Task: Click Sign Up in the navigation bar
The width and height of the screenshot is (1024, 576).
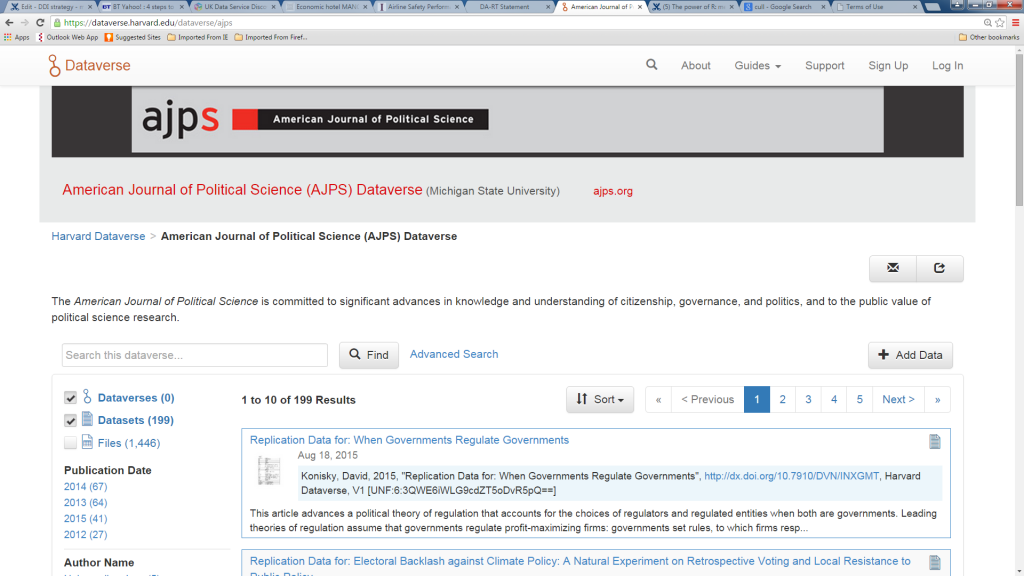Action: [888, 65]
